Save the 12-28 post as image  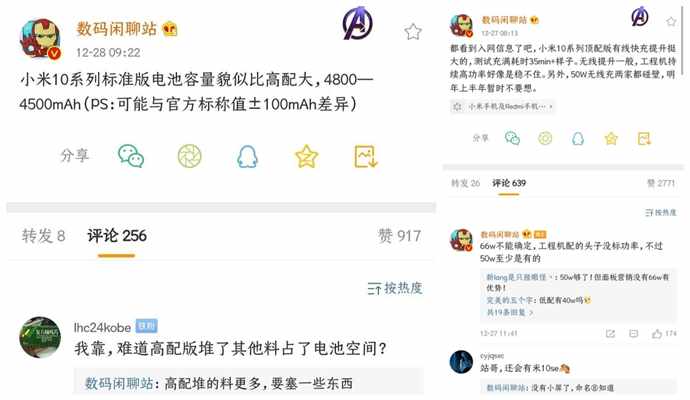366,156
